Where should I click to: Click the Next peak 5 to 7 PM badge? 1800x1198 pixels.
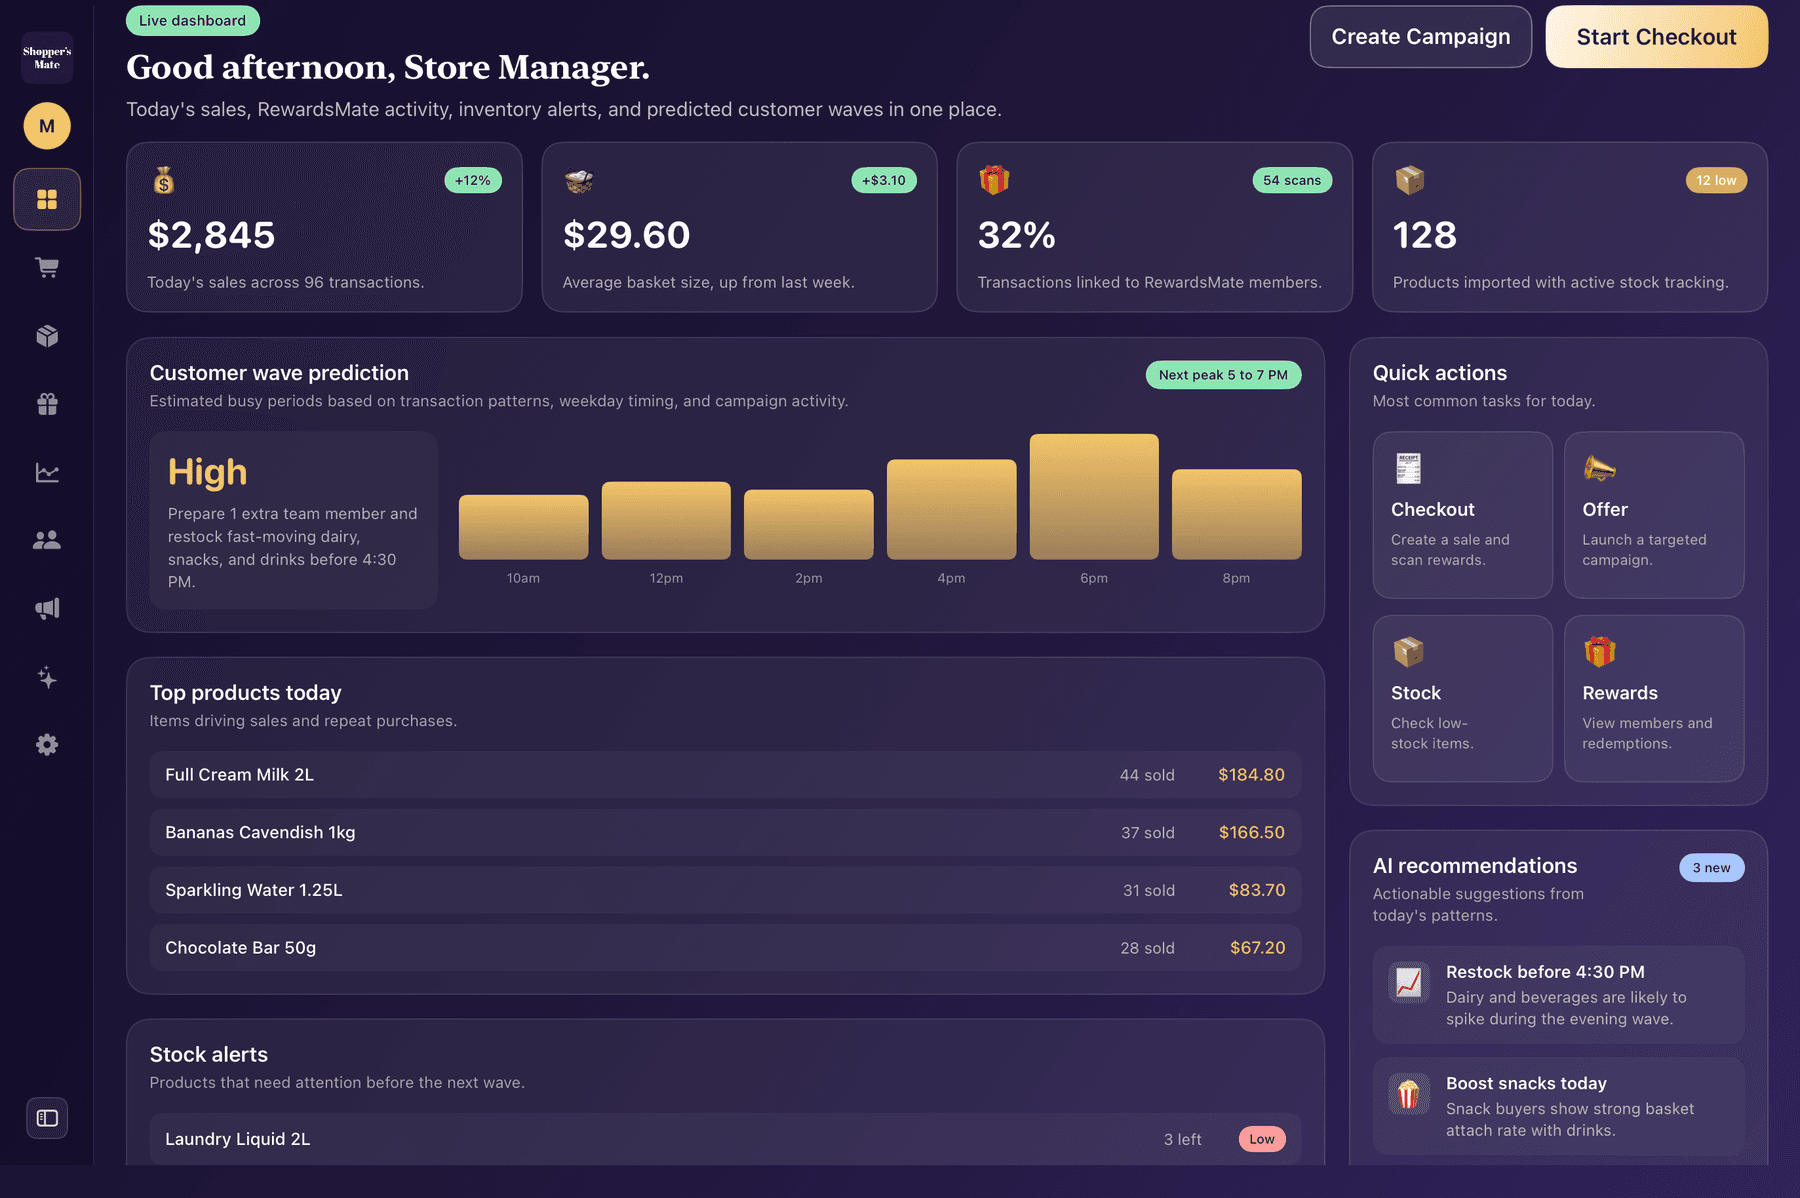(x=1223, y=375)
